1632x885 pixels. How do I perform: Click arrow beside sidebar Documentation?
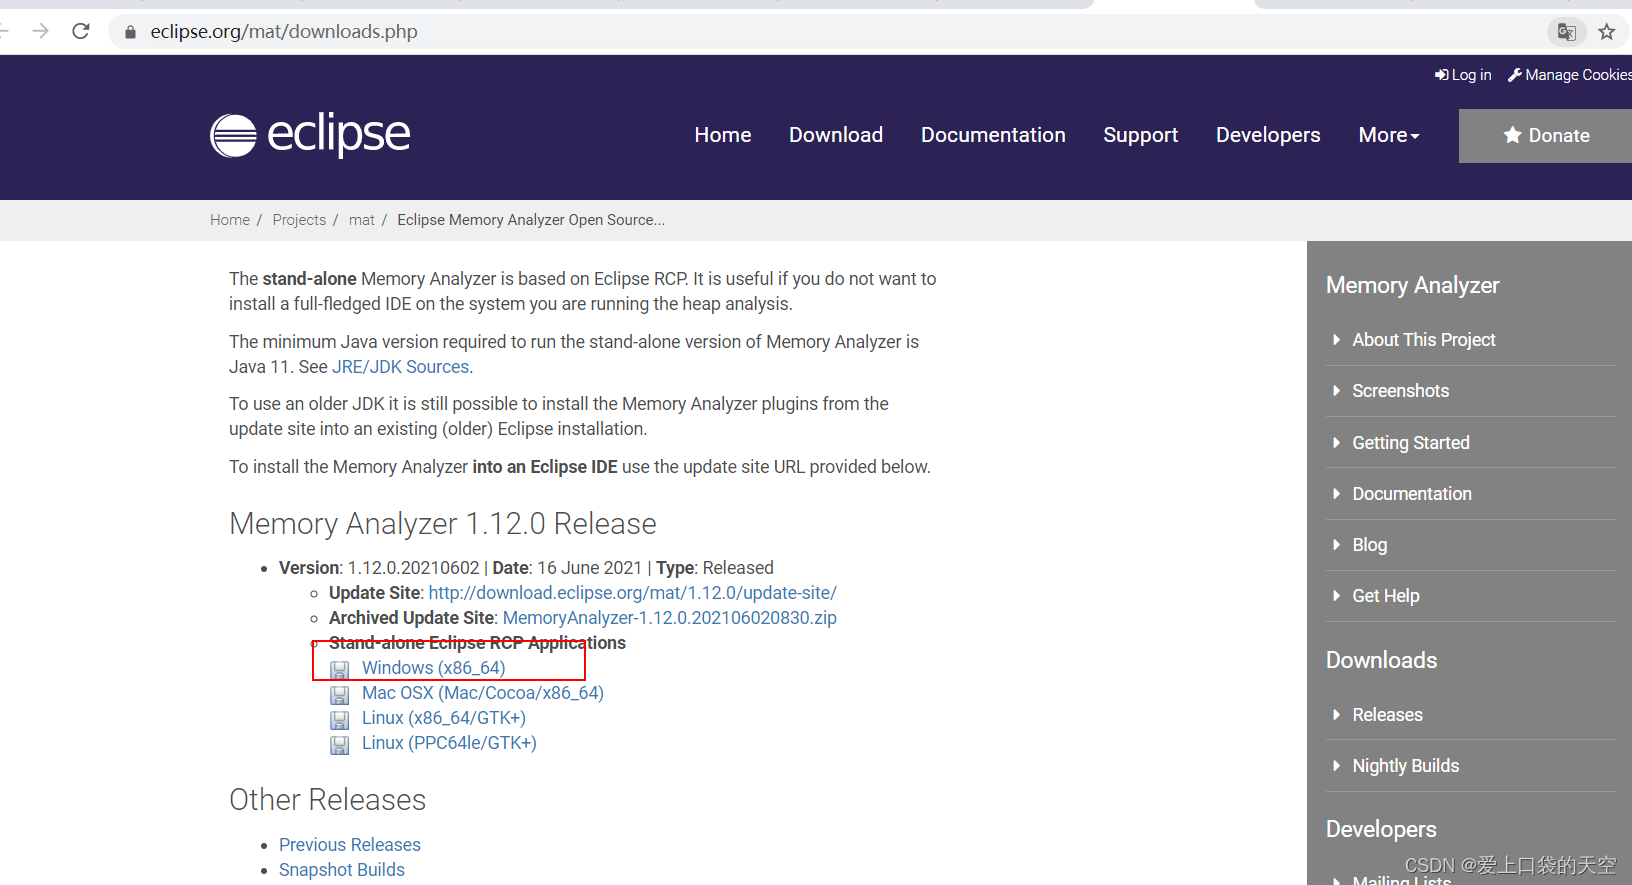[x=1336, y=493]
